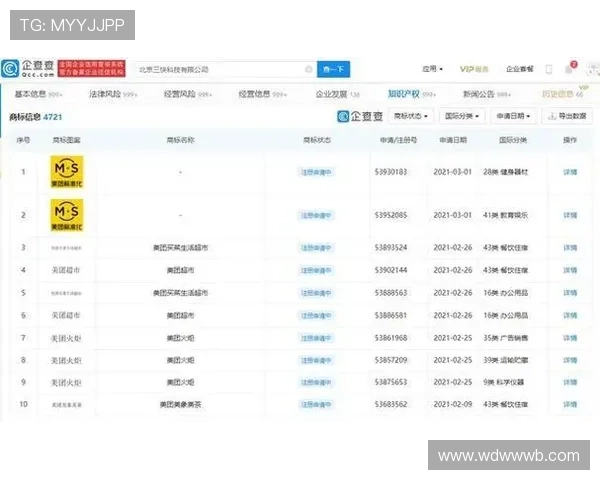600x480 pixels.
Task: Switch to the 新闻公告 tab
Action: (487, 94)
